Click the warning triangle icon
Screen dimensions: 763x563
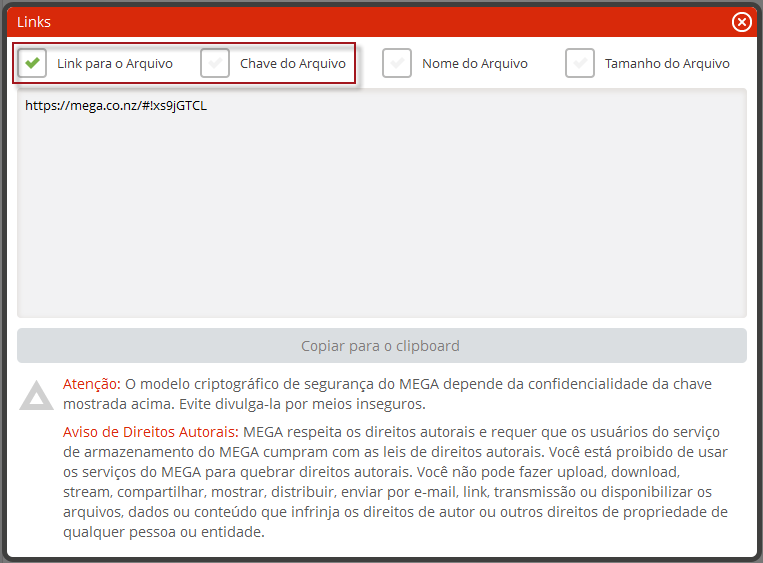pos(37,396)
